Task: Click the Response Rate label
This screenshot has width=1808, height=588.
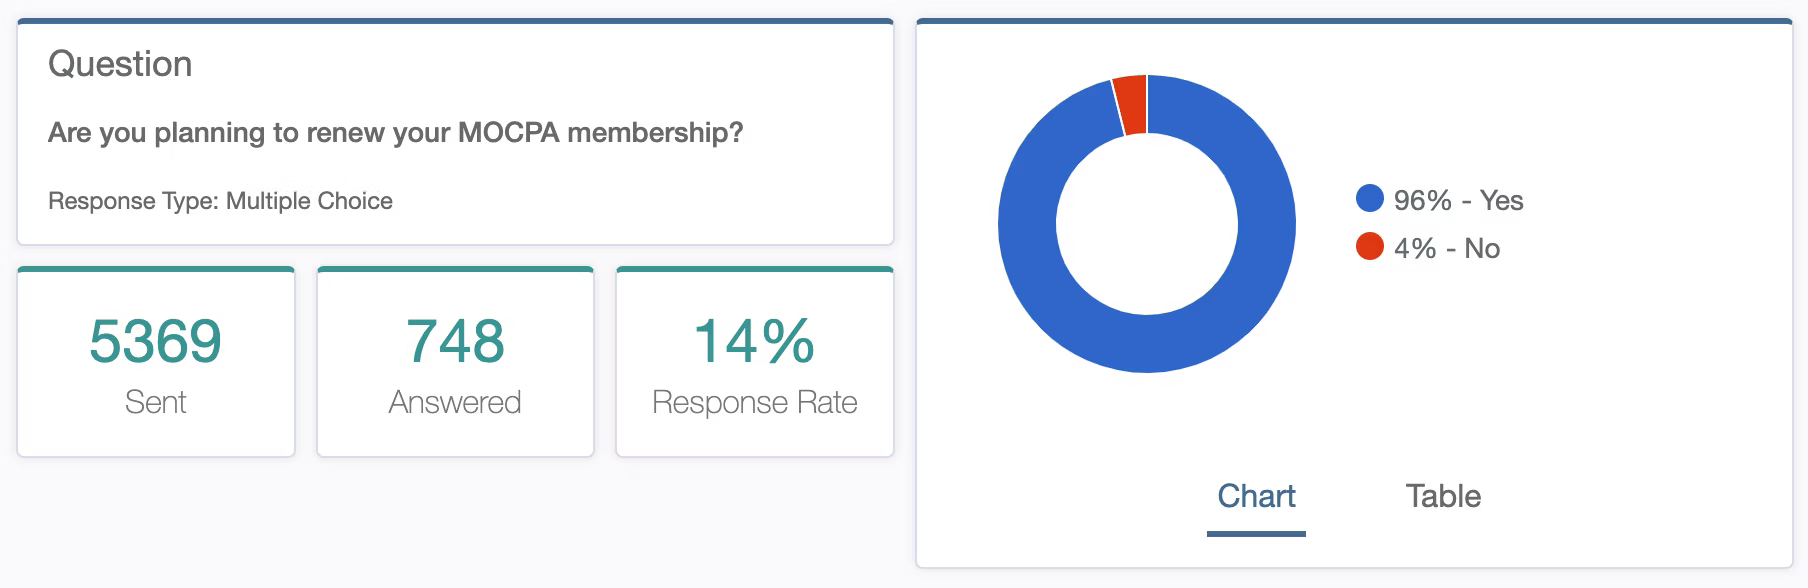Action: (755, 402)
